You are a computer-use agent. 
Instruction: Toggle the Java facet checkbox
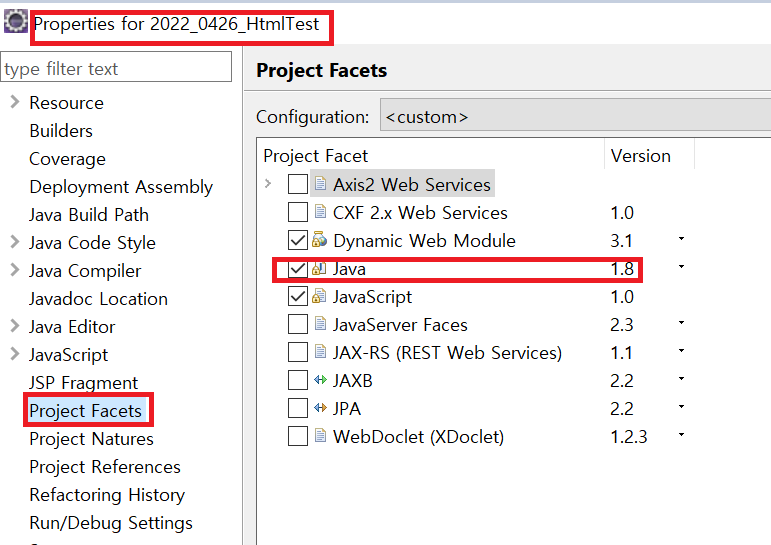tap(298, 269)
